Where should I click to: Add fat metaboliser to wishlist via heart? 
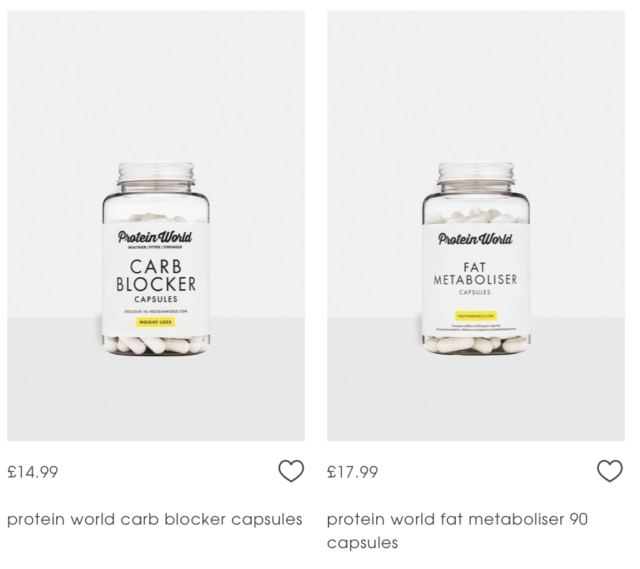tap(610, 471)
